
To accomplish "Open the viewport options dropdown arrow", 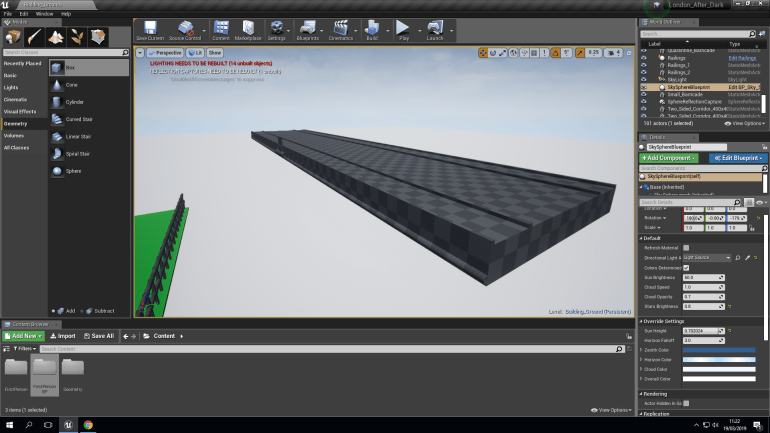I will tap(140, 53).
